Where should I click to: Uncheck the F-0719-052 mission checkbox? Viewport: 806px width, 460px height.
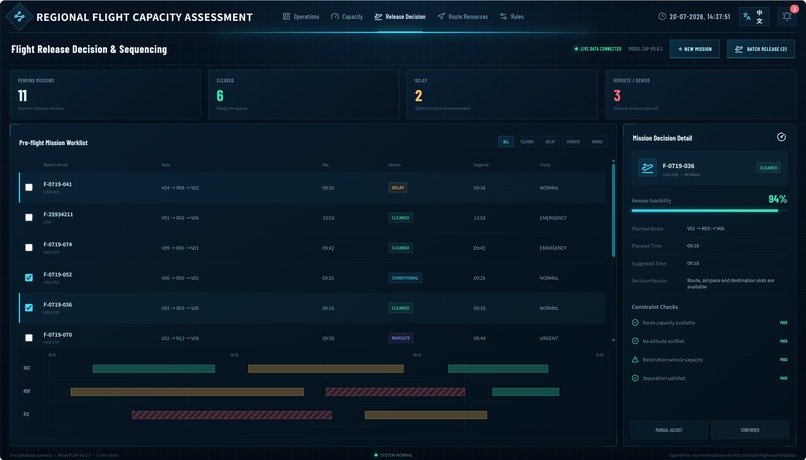(x=29, y=278)
